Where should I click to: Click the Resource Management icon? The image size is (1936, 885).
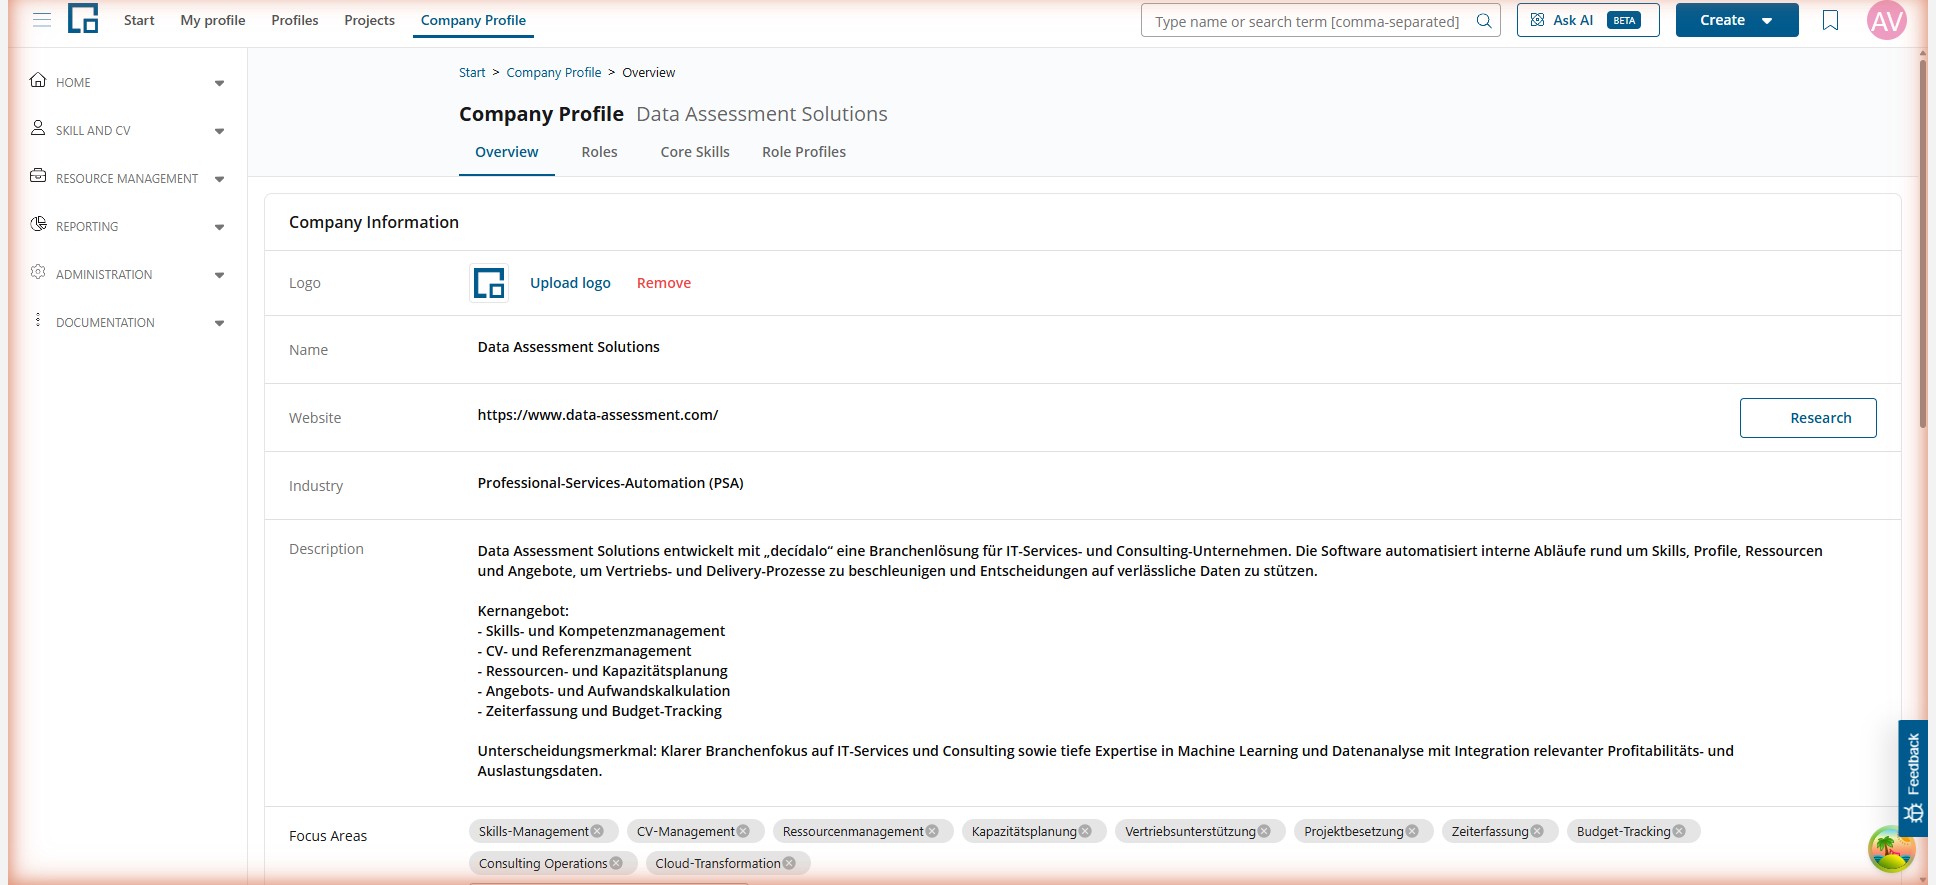click(38, 176)
